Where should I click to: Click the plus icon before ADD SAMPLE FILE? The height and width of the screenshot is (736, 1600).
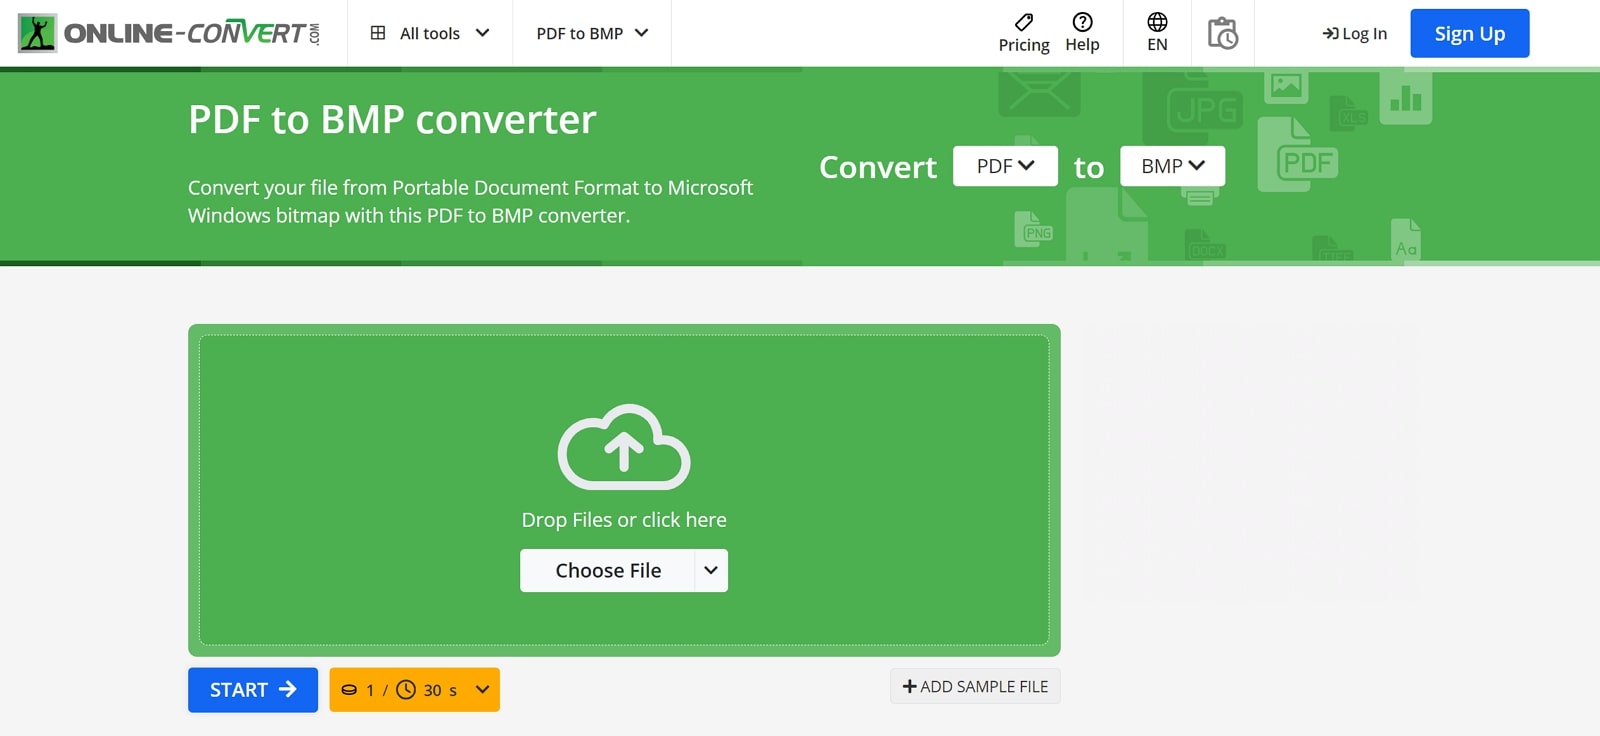tap(909, 686)
